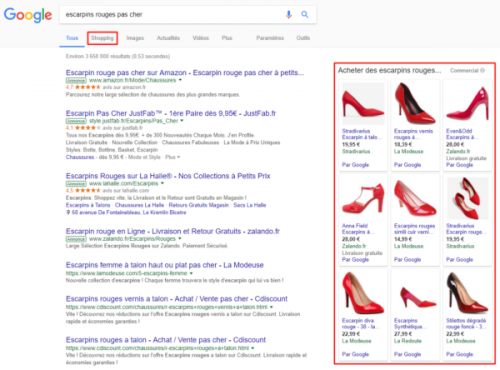
Task: Click the Escarpin diva rouge shoe image
Action: pos(363,293)
